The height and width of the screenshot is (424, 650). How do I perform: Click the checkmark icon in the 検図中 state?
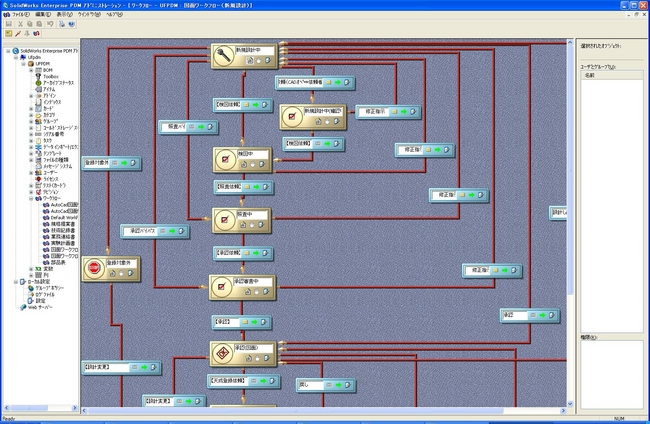[x=226, y=159]
